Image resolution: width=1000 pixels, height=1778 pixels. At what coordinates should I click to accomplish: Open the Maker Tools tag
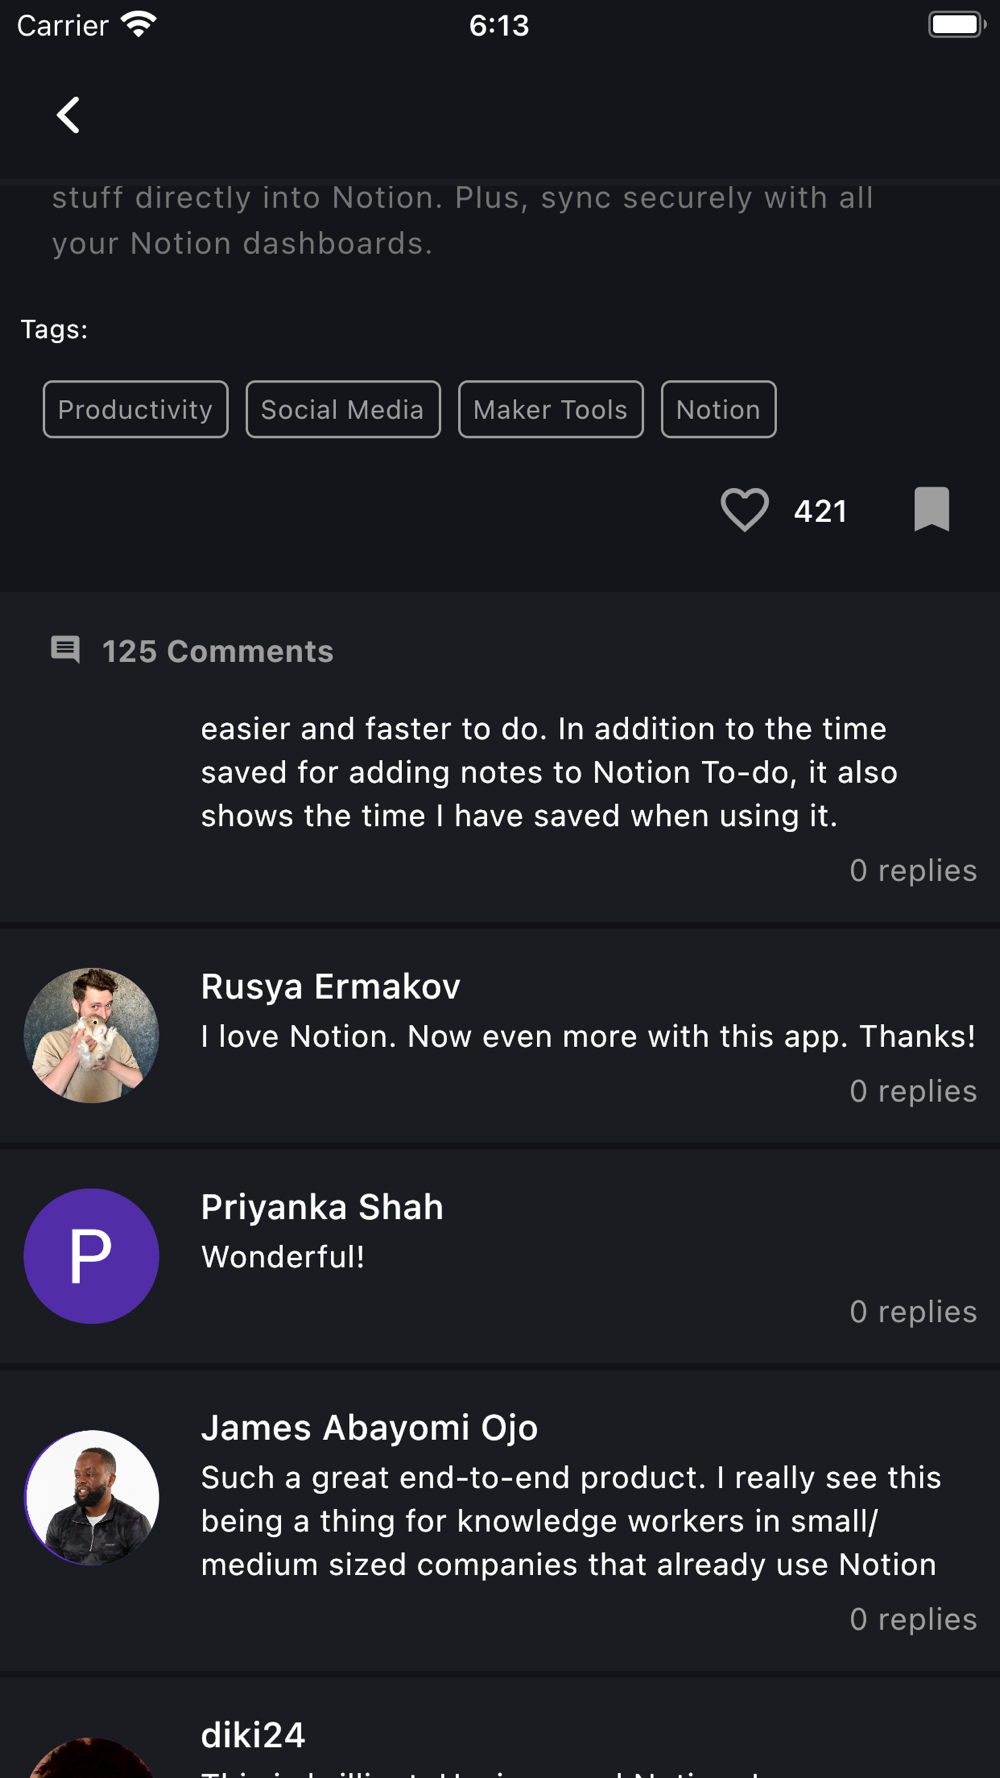point(551,409)
